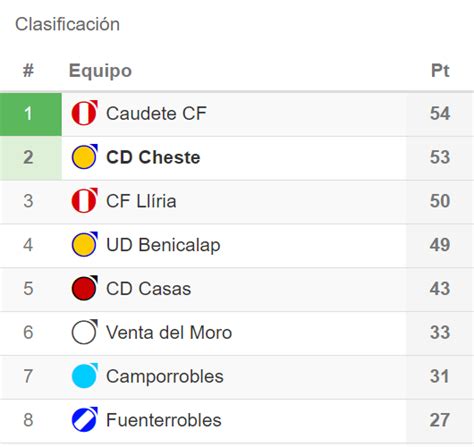The height and width of the screenshot is (447, 474).
Task: Click the CF Llíria red striped crest
Action: tap(85, 201)
